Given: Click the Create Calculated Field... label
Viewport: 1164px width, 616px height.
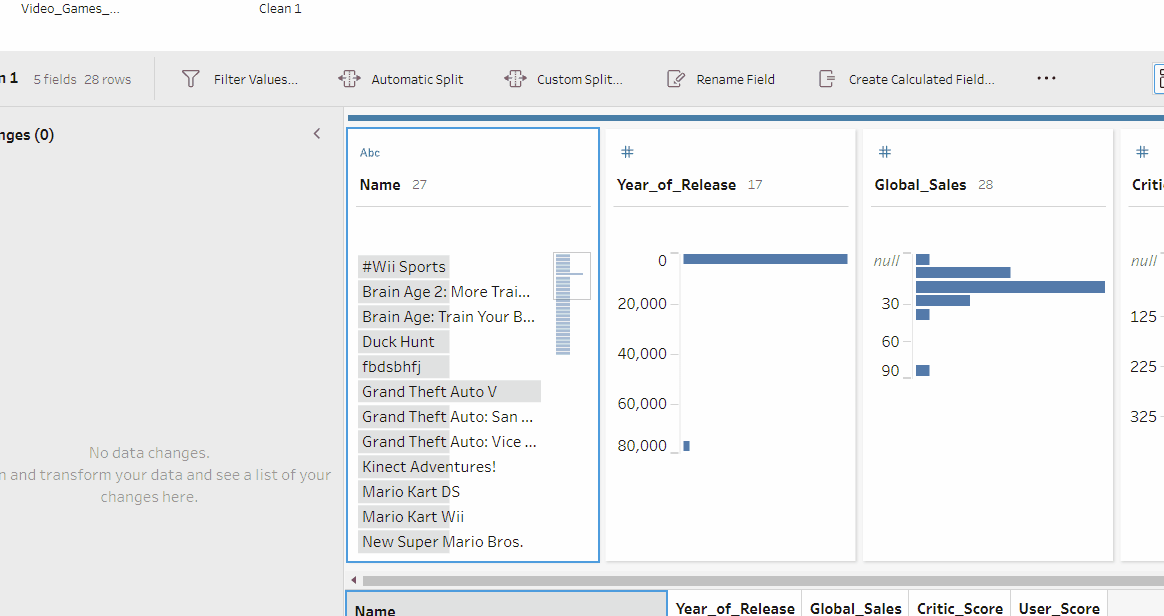Looking at the screenshot, I should pos(921,79).
